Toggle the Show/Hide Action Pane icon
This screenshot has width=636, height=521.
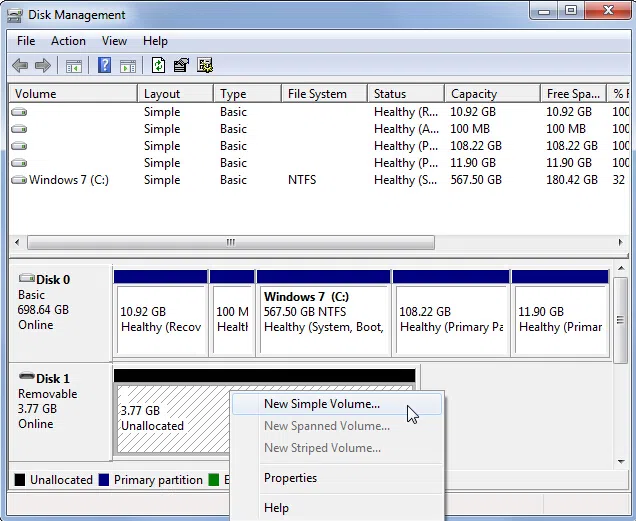(128, 66)
